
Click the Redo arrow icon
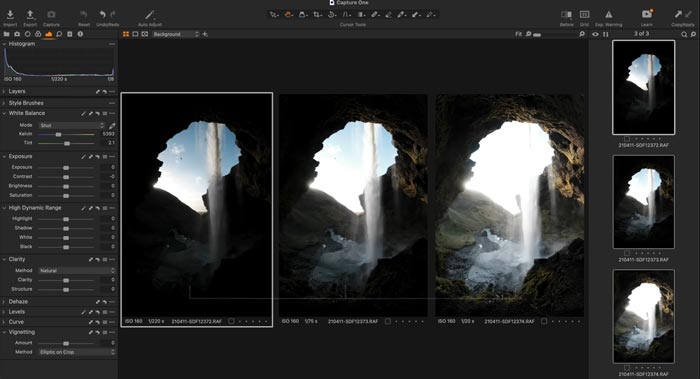[113, 15]
